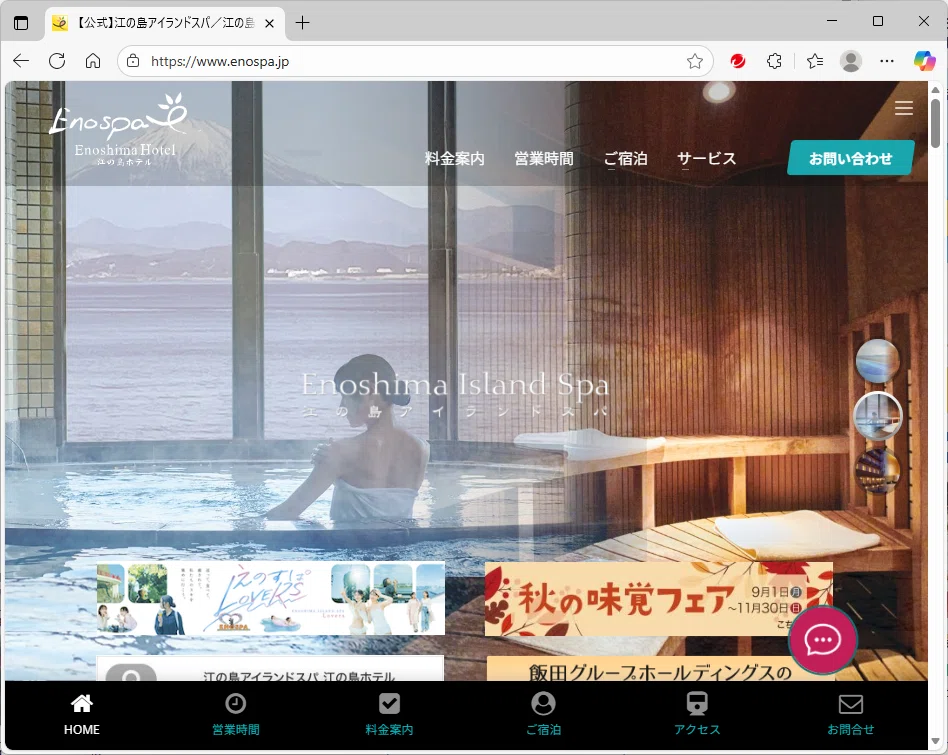Go back to previous page
The height and width of the screenshot is (755, 948).
(x=21, y=61)
